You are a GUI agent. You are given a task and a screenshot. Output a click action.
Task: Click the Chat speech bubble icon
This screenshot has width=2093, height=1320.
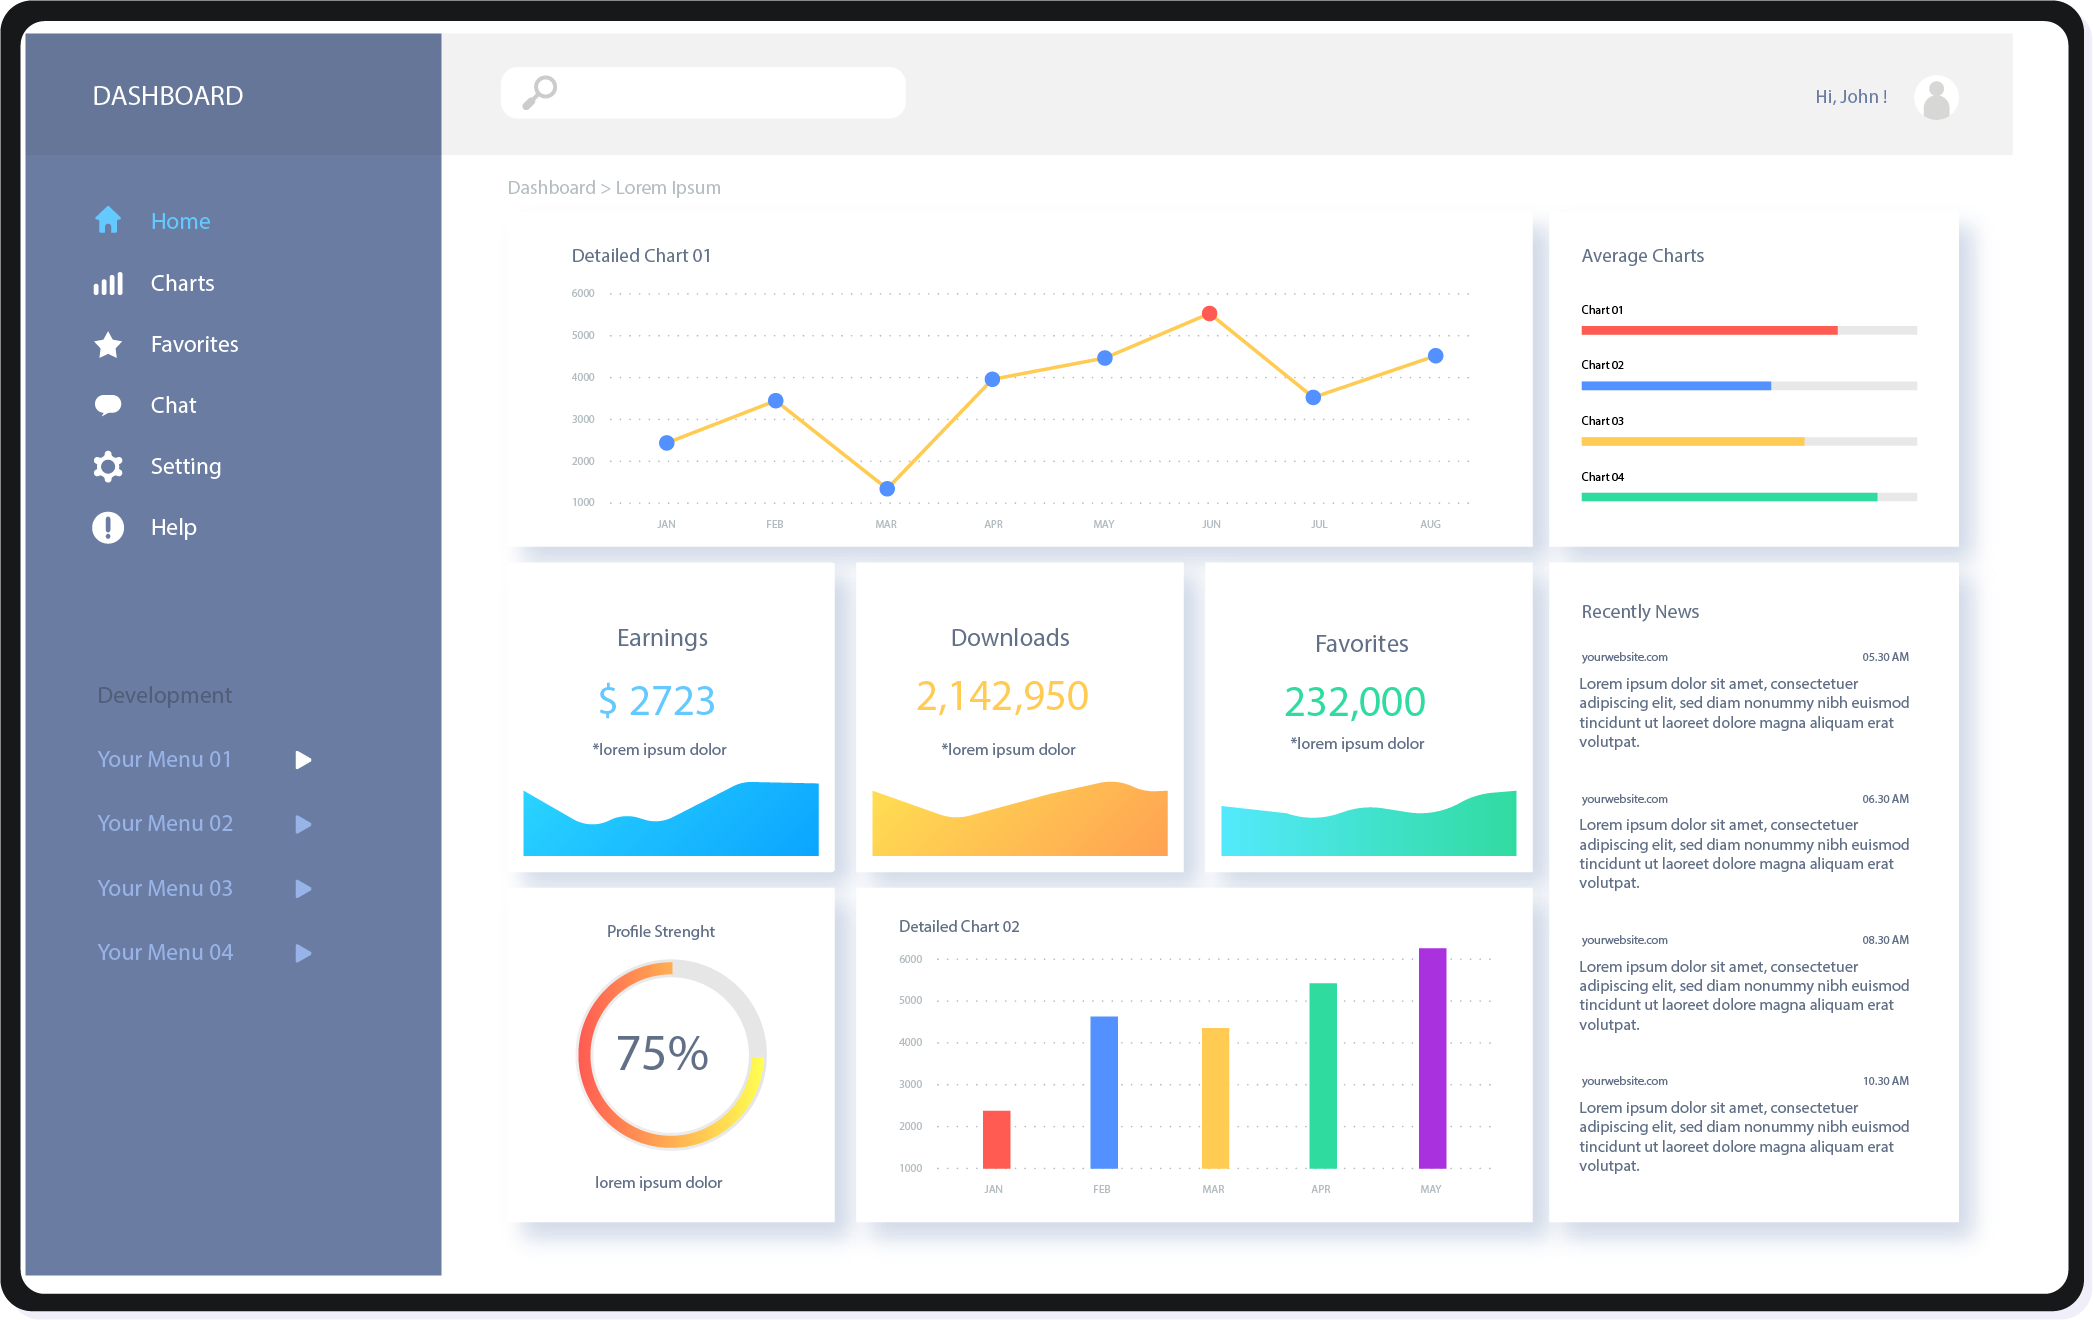pyautogui.click(x=108, y=405)
